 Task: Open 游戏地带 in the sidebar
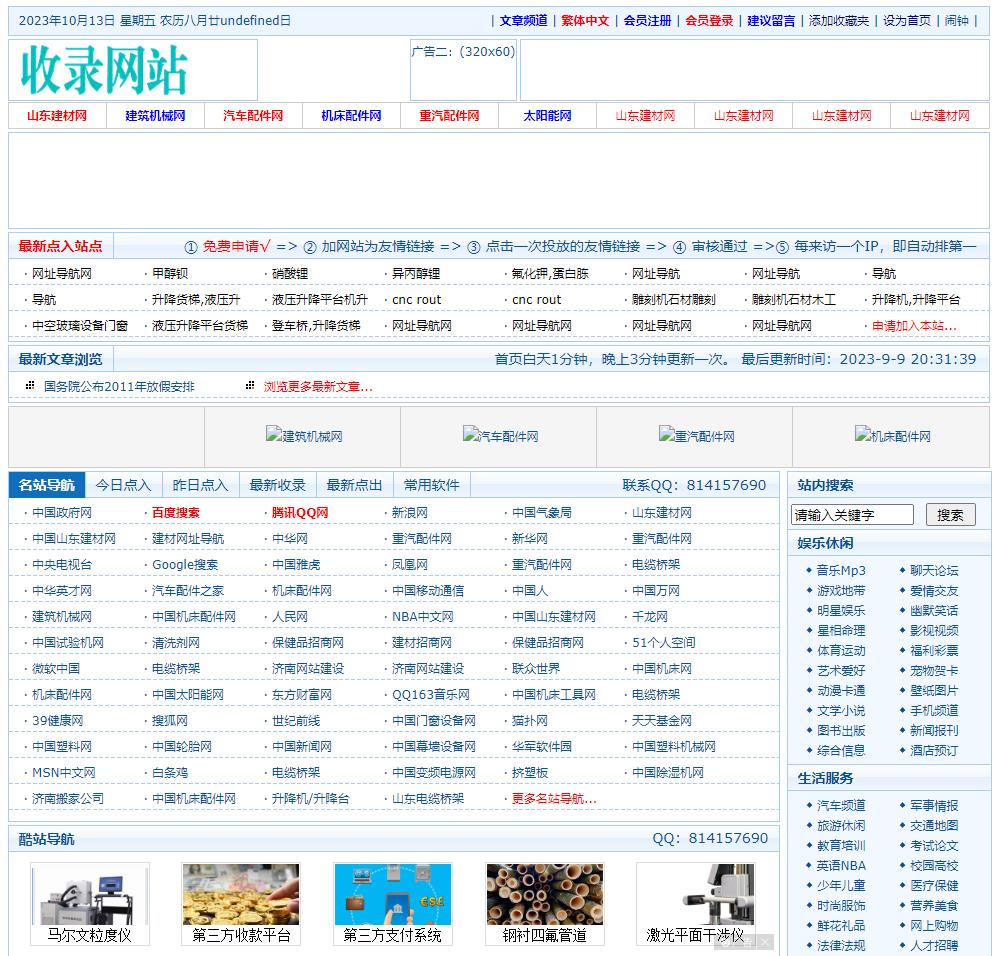(841, 591)
